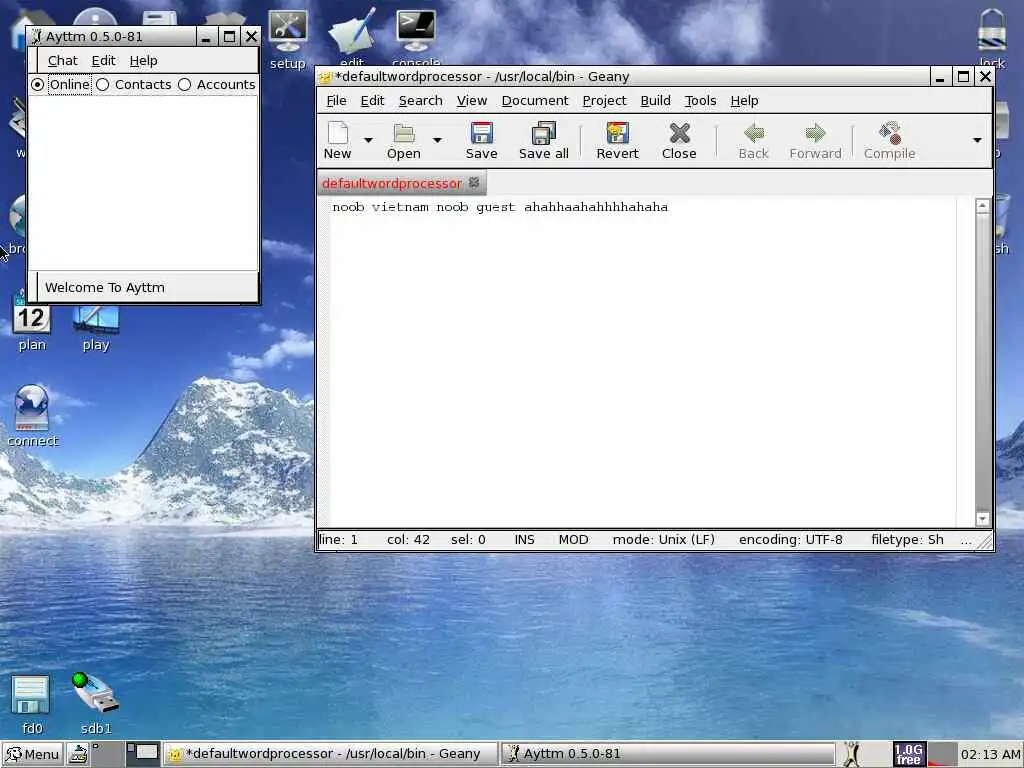Close the defaultwordprocessor tab with its x icon
Screen dimensions: 1024x768
coord(474,183)
